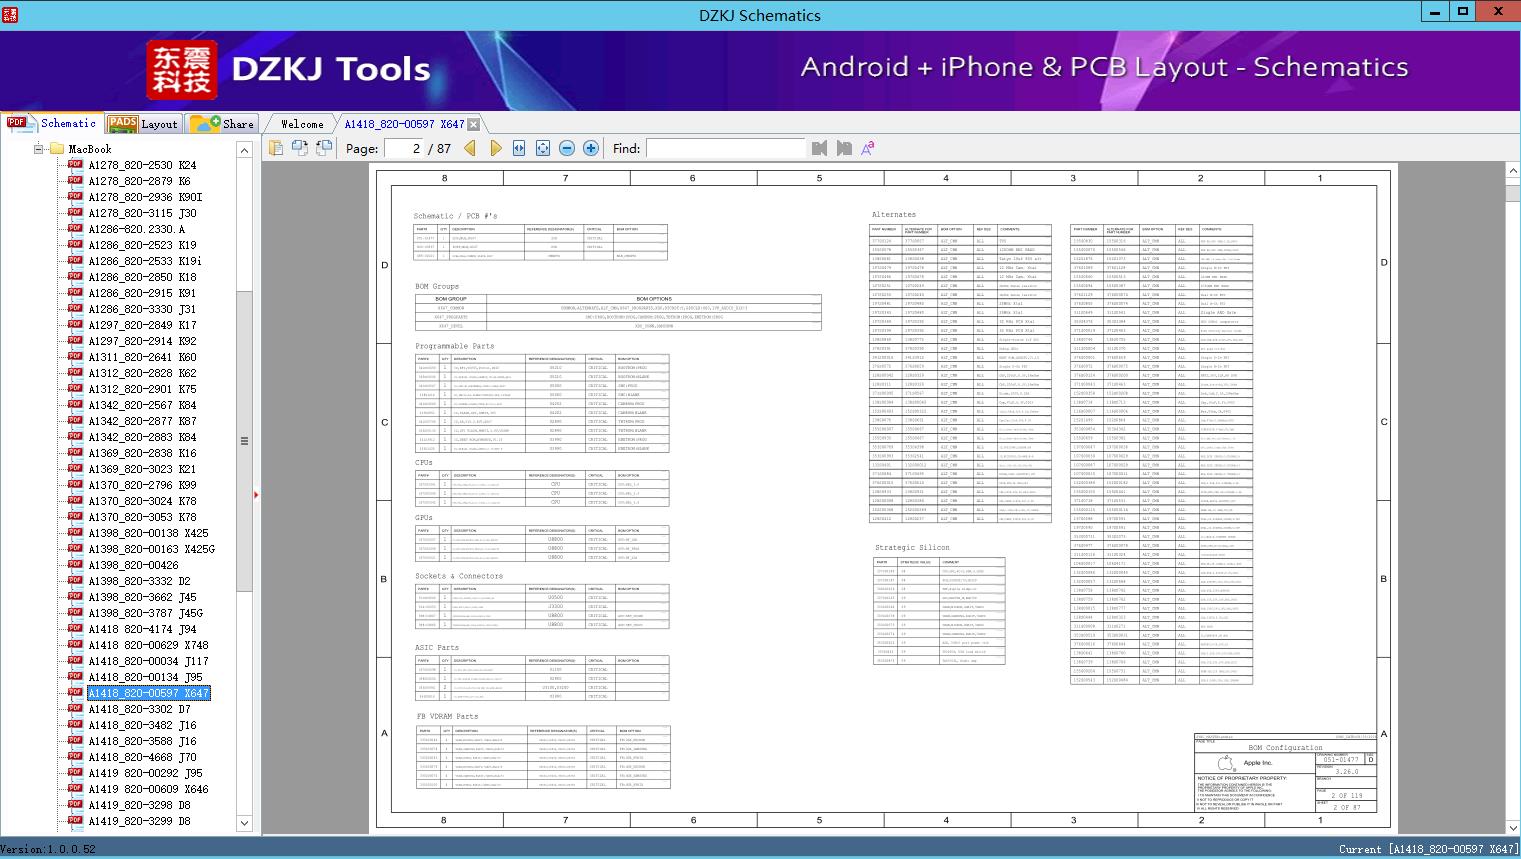Open A1278_820-3115 J30 schematic
The image size is (1521, 859).
click(x=142, y=213)
